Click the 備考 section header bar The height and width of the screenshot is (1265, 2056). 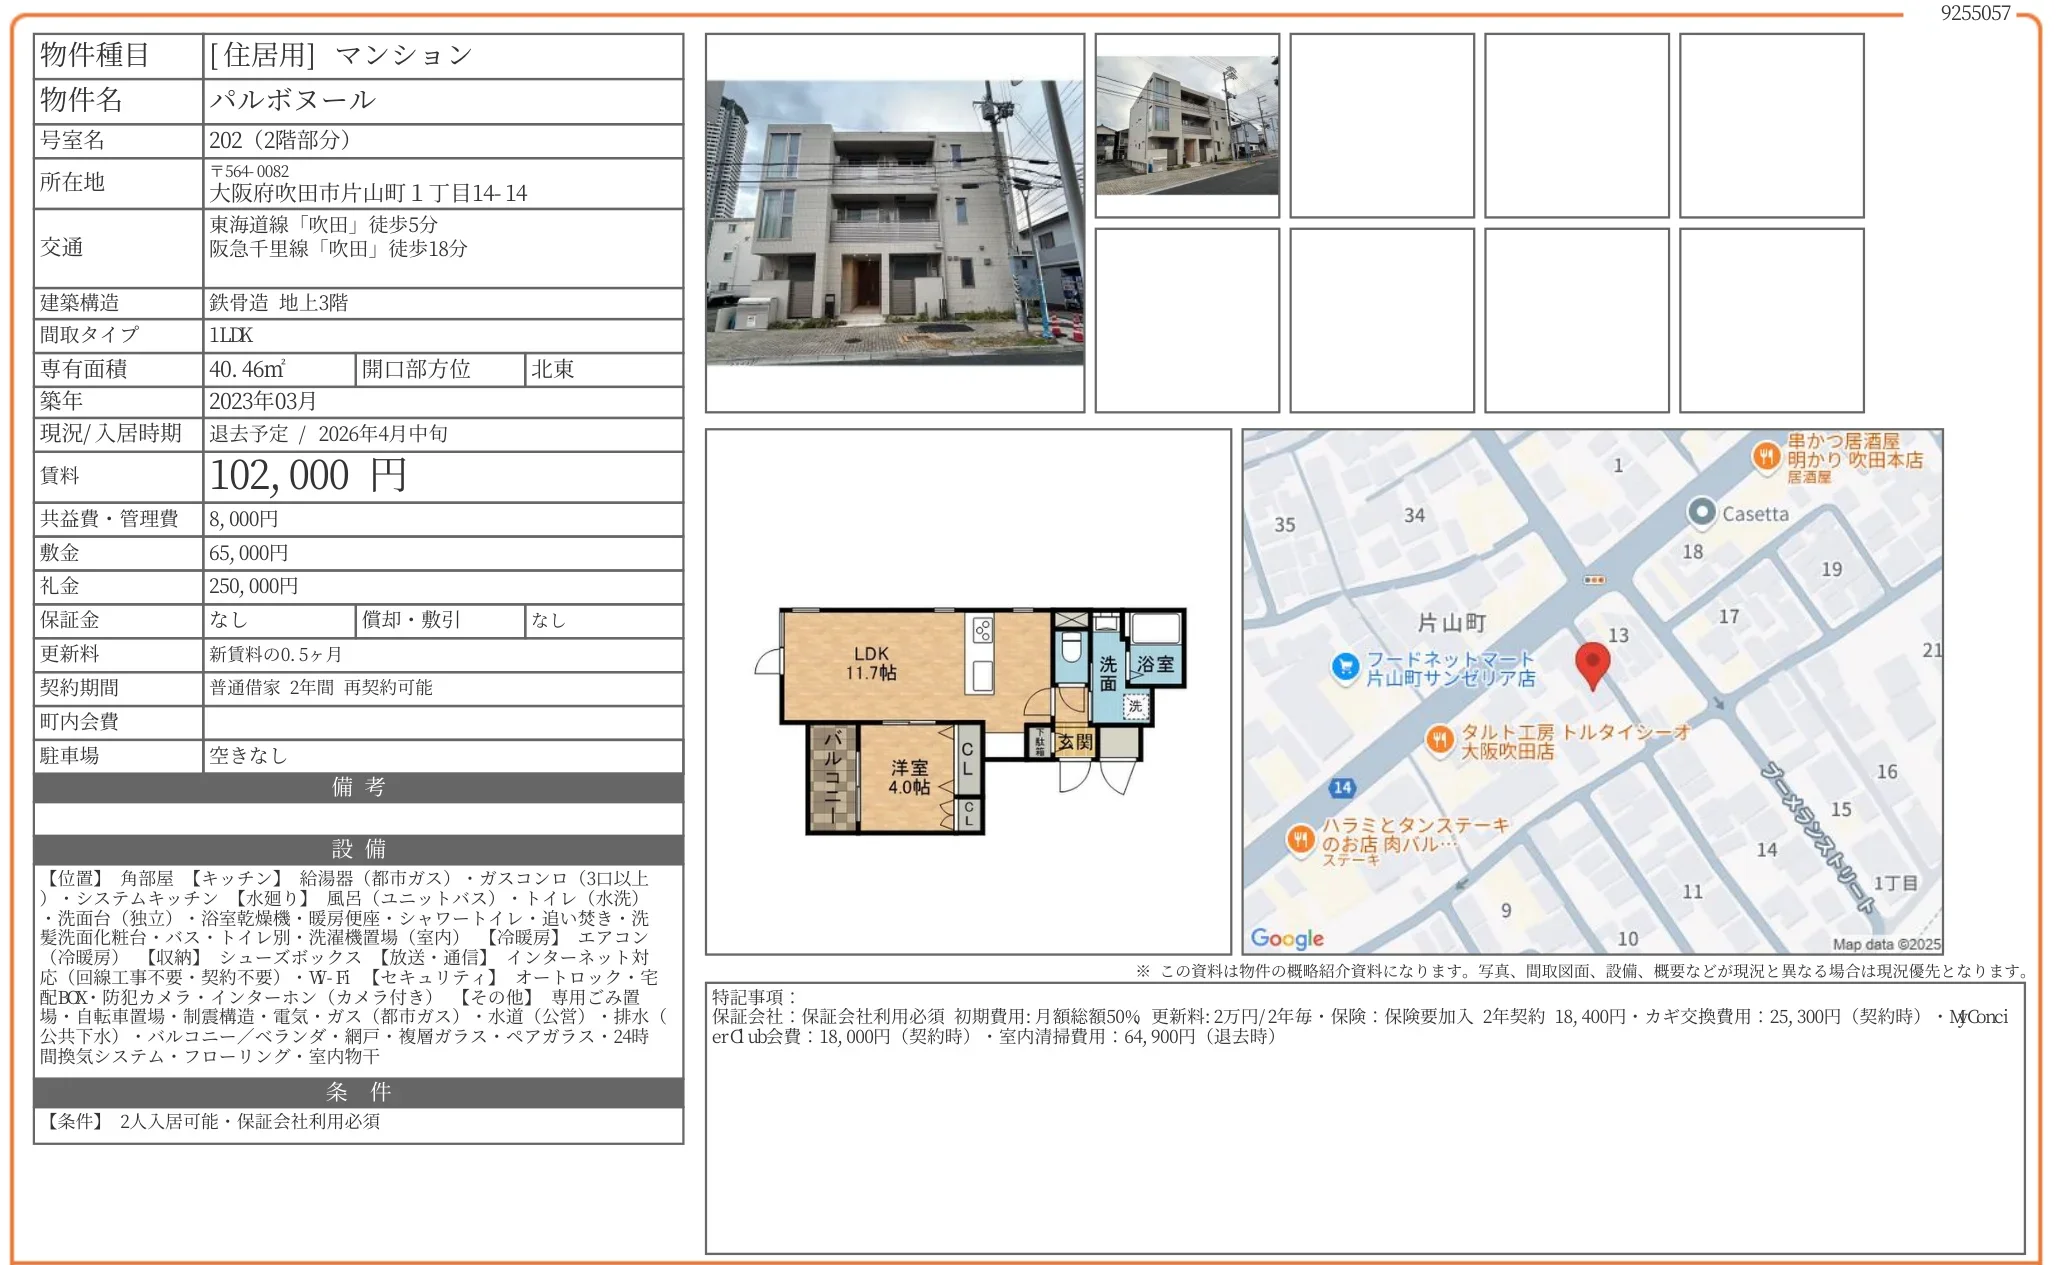click(358, 787)
